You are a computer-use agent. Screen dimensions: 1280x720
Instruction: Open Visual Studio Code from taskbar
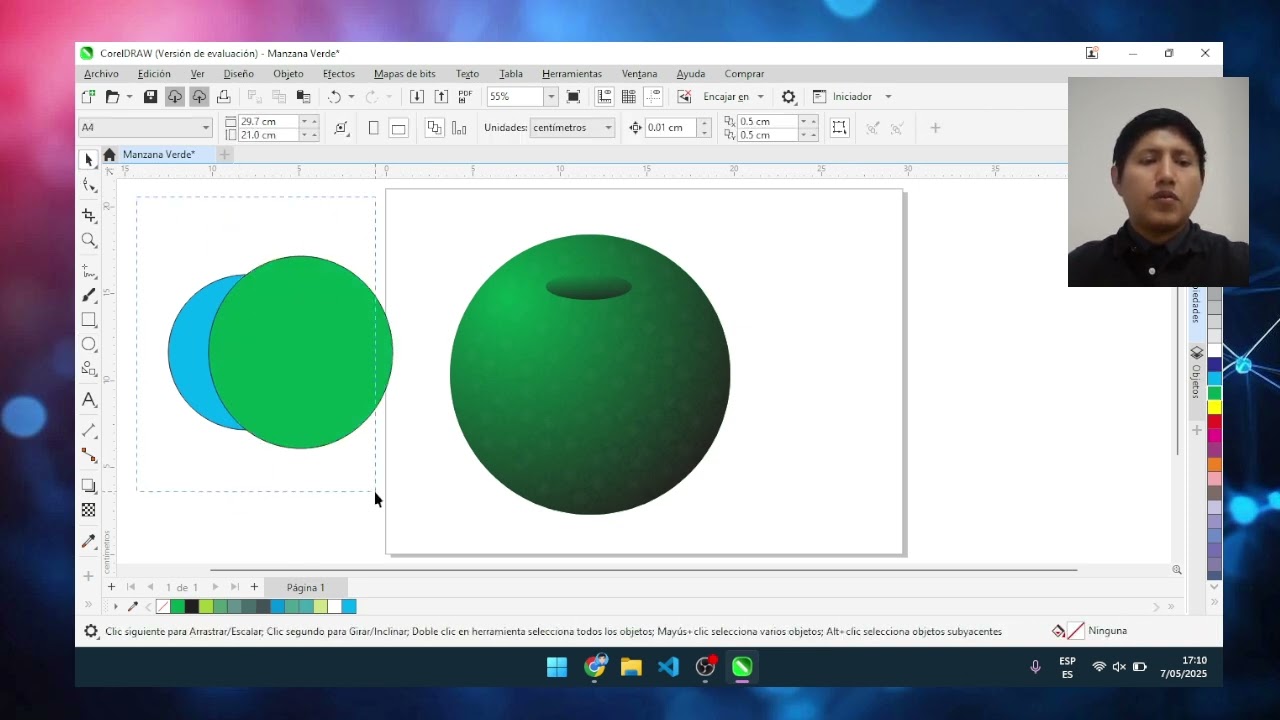[x=668, y=667]
